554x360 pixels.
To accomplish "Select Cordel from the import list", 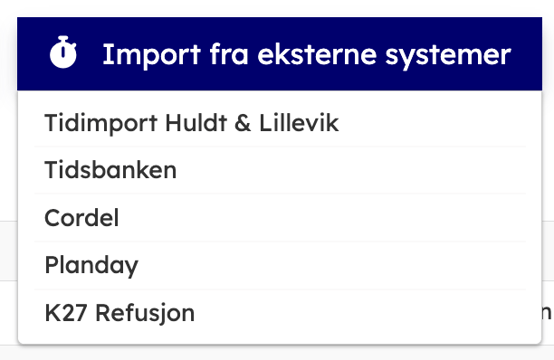I will coord(280,218).
